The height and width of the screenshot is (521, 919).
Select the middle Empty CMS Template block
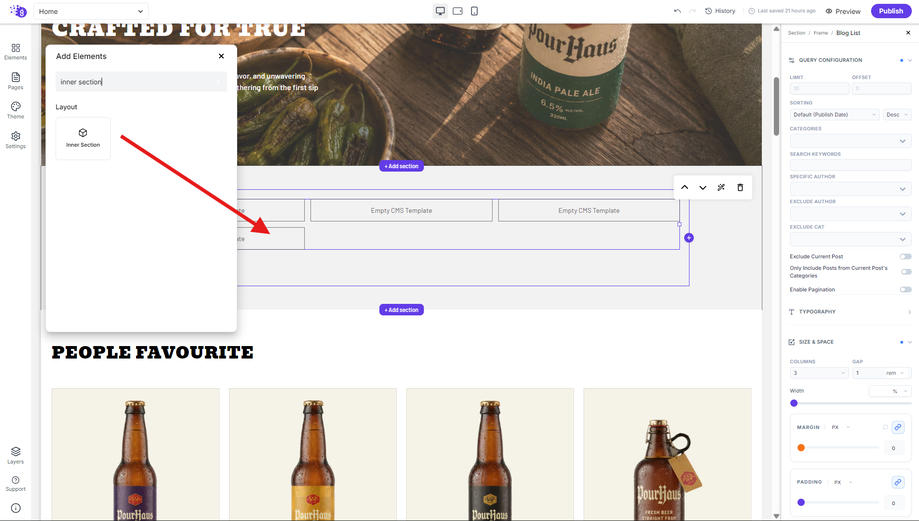401,210
